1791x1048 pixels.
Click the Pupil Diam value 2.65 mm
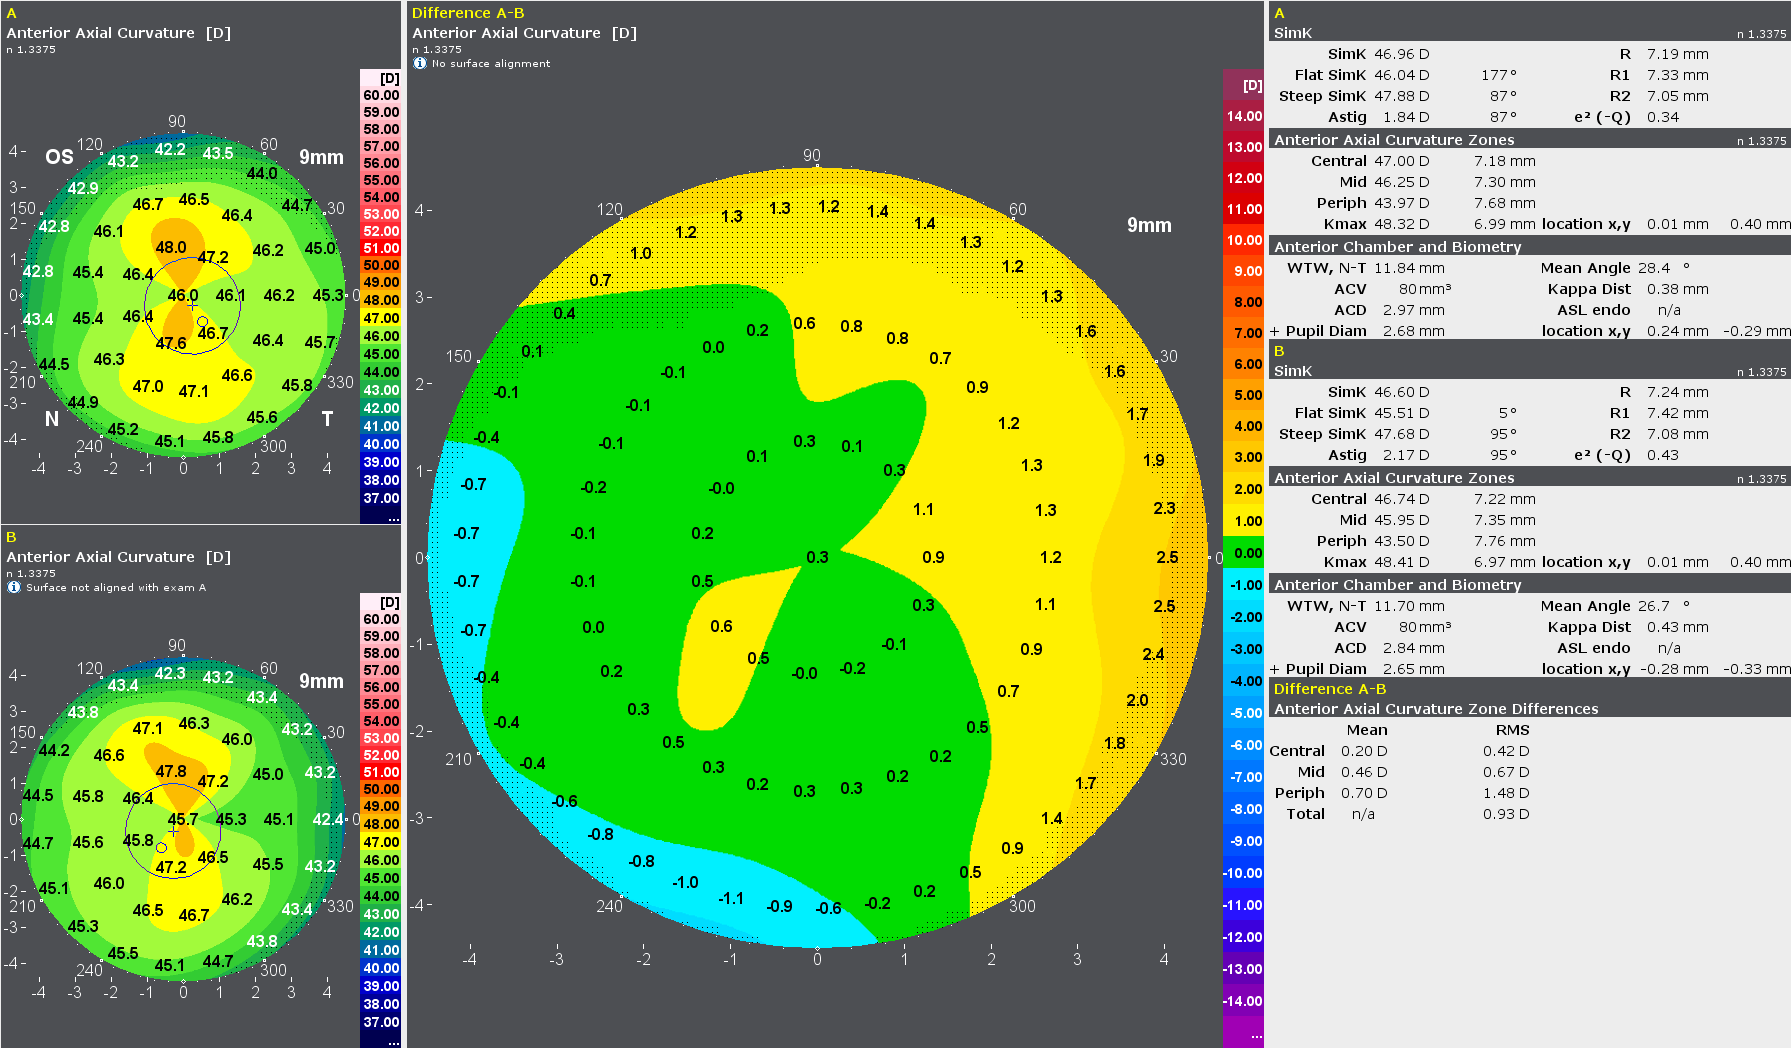click(x=1413, y=669)
